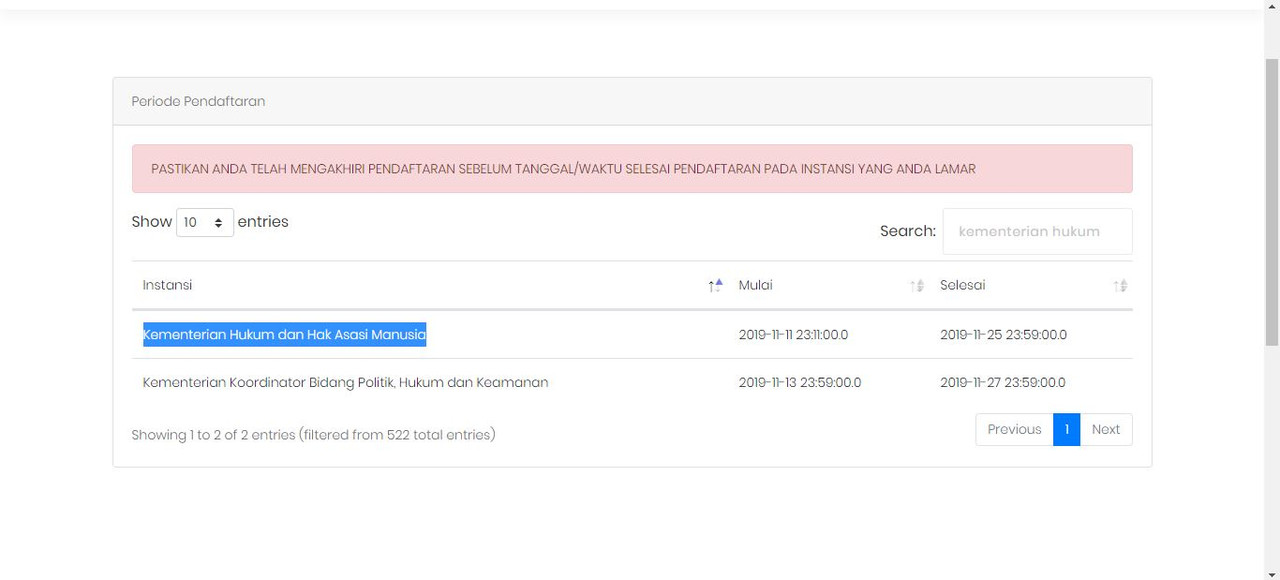Go to the Previous results page
This screenshot has height=580, width=1280.
click(x=1014, y=429)
